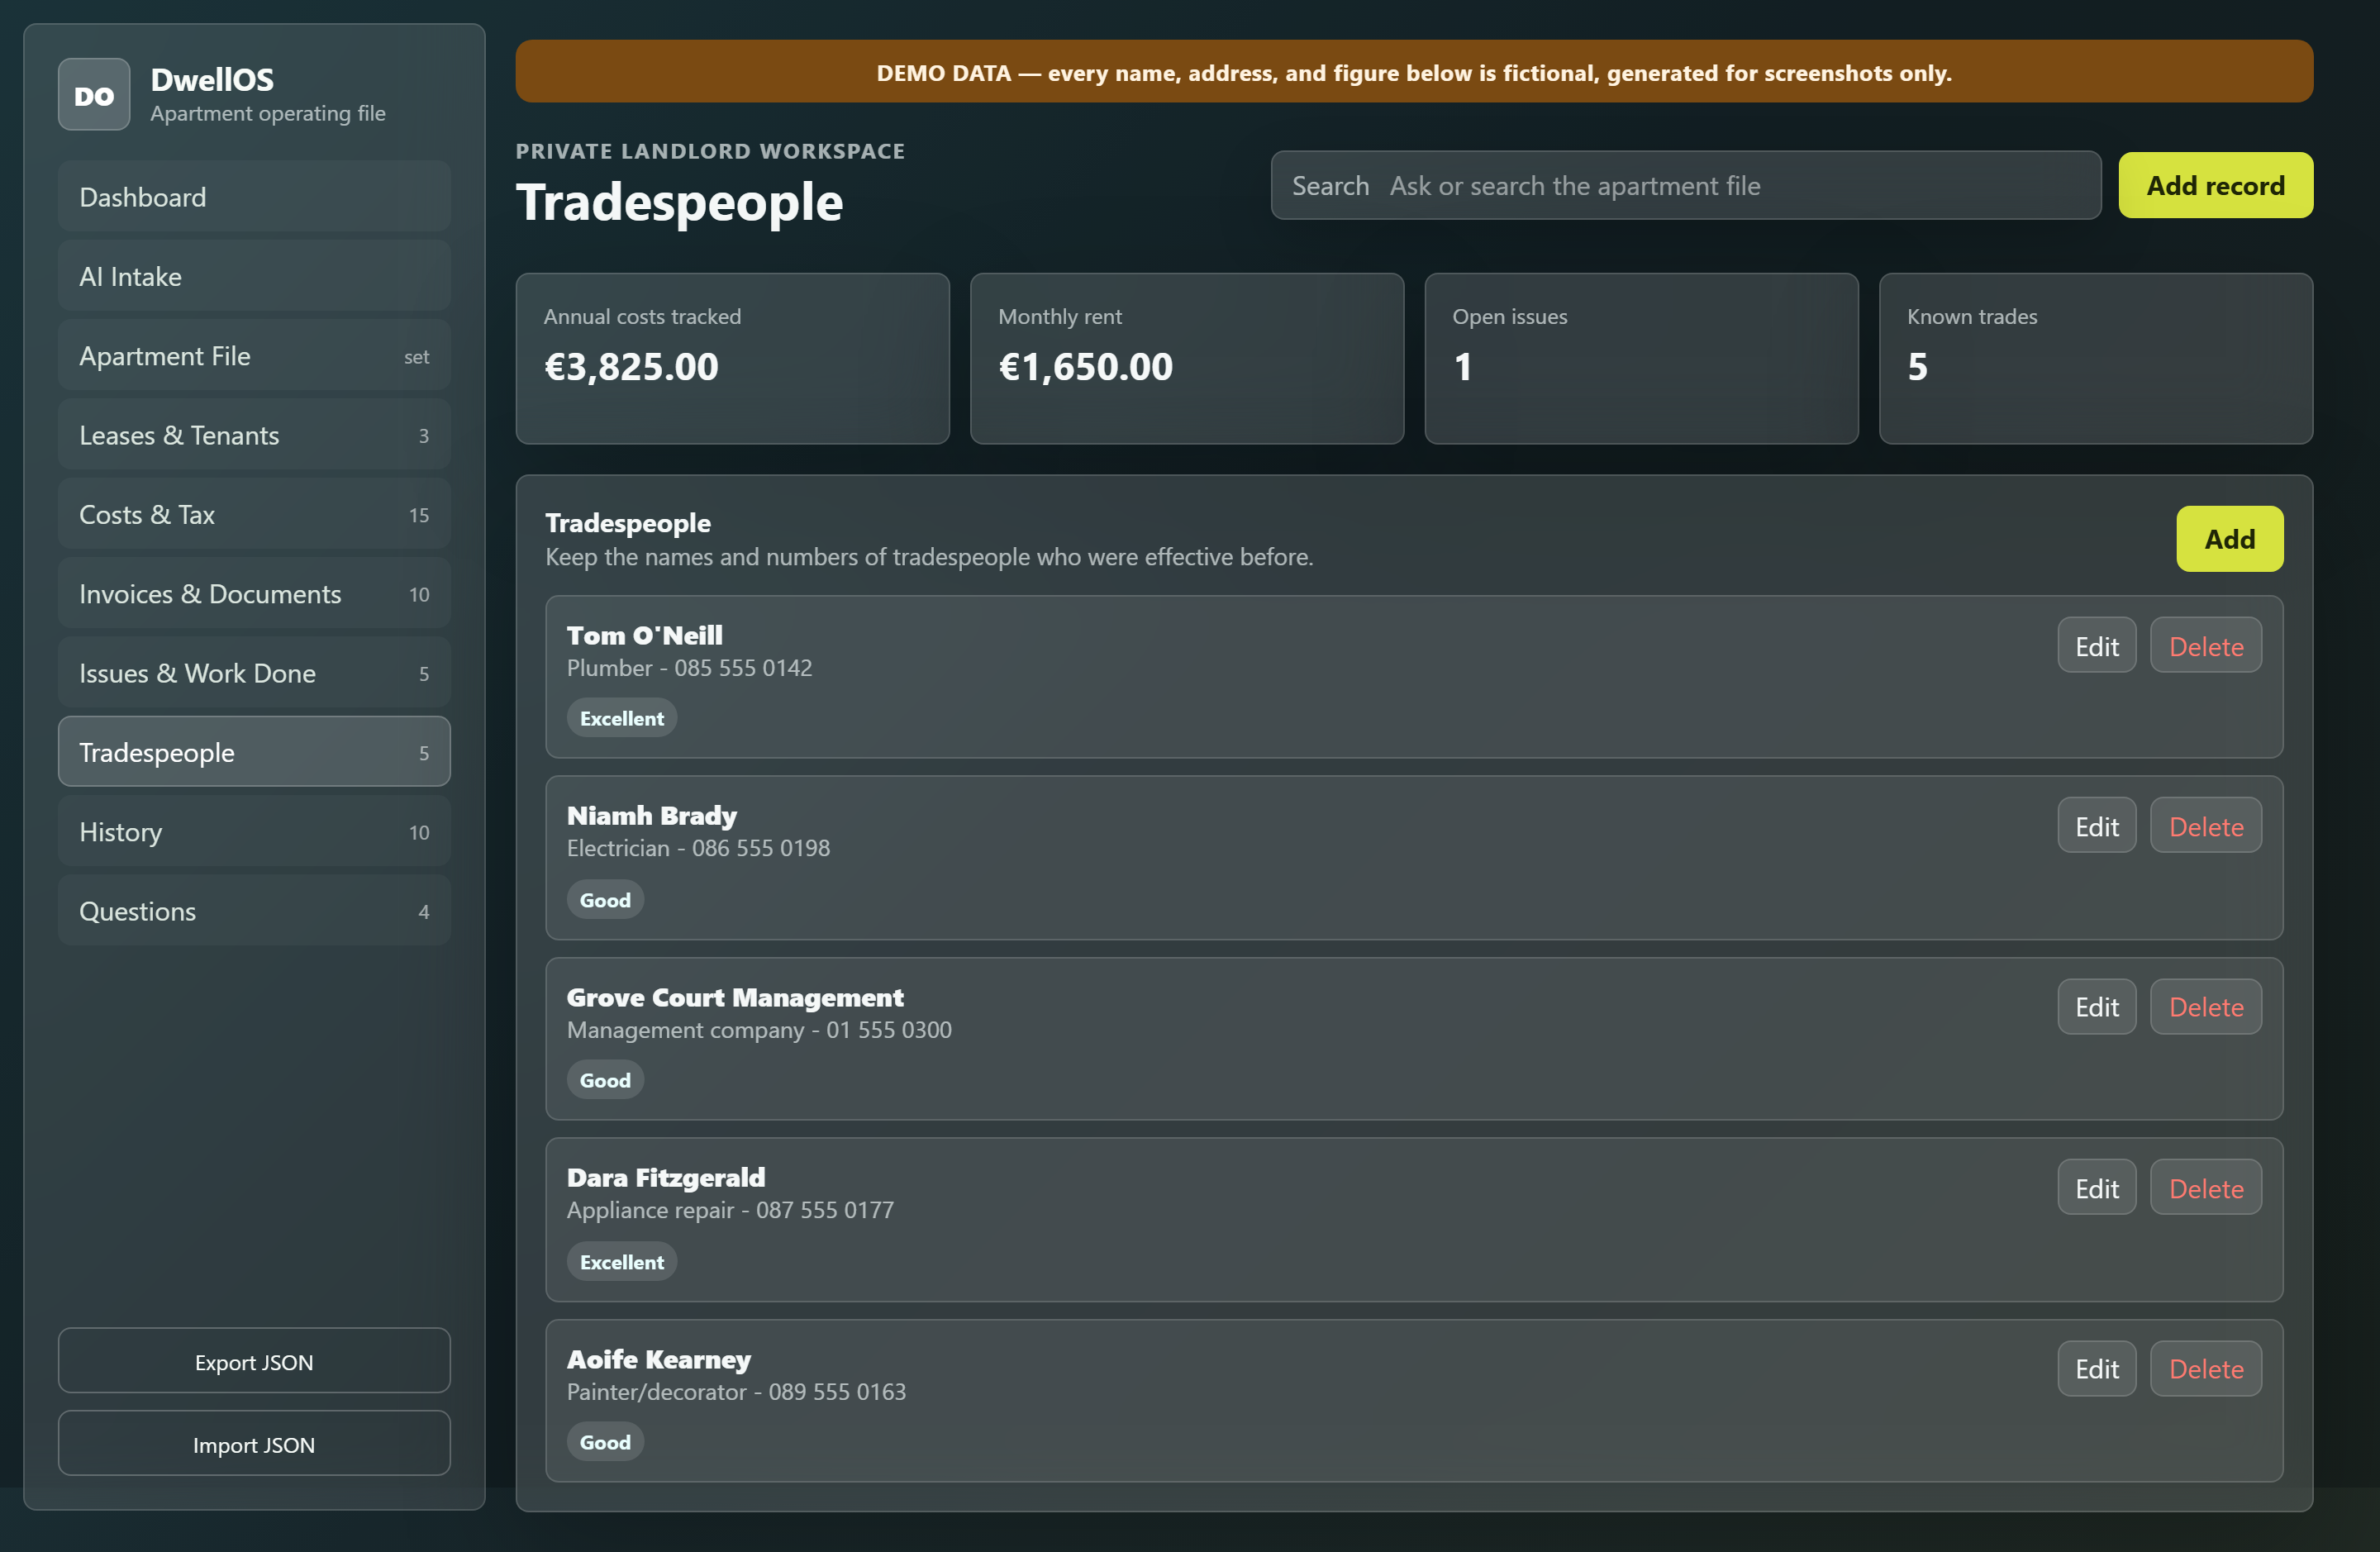Screen dimensions: 2380x1552
Task: Click Export JSON button
Action: (x=254, y=1362)
